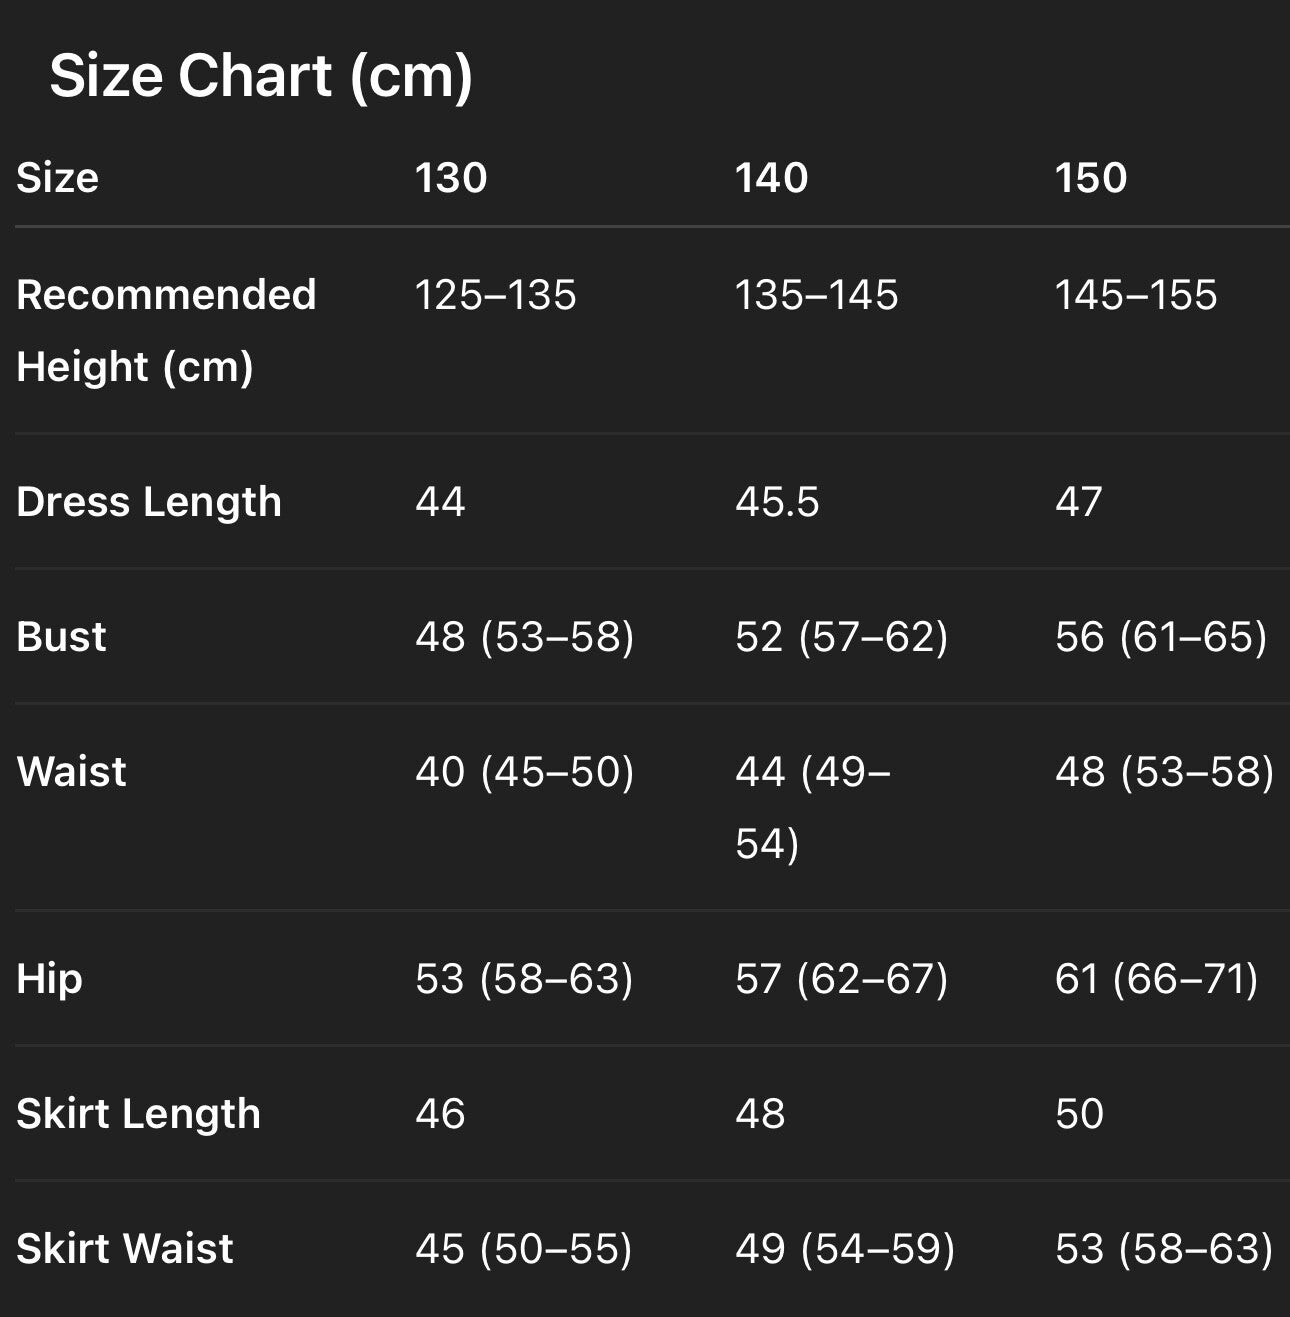Click the Hip row label
The width and height of the screenshot is (1290, 1317).
pos(49,979)
